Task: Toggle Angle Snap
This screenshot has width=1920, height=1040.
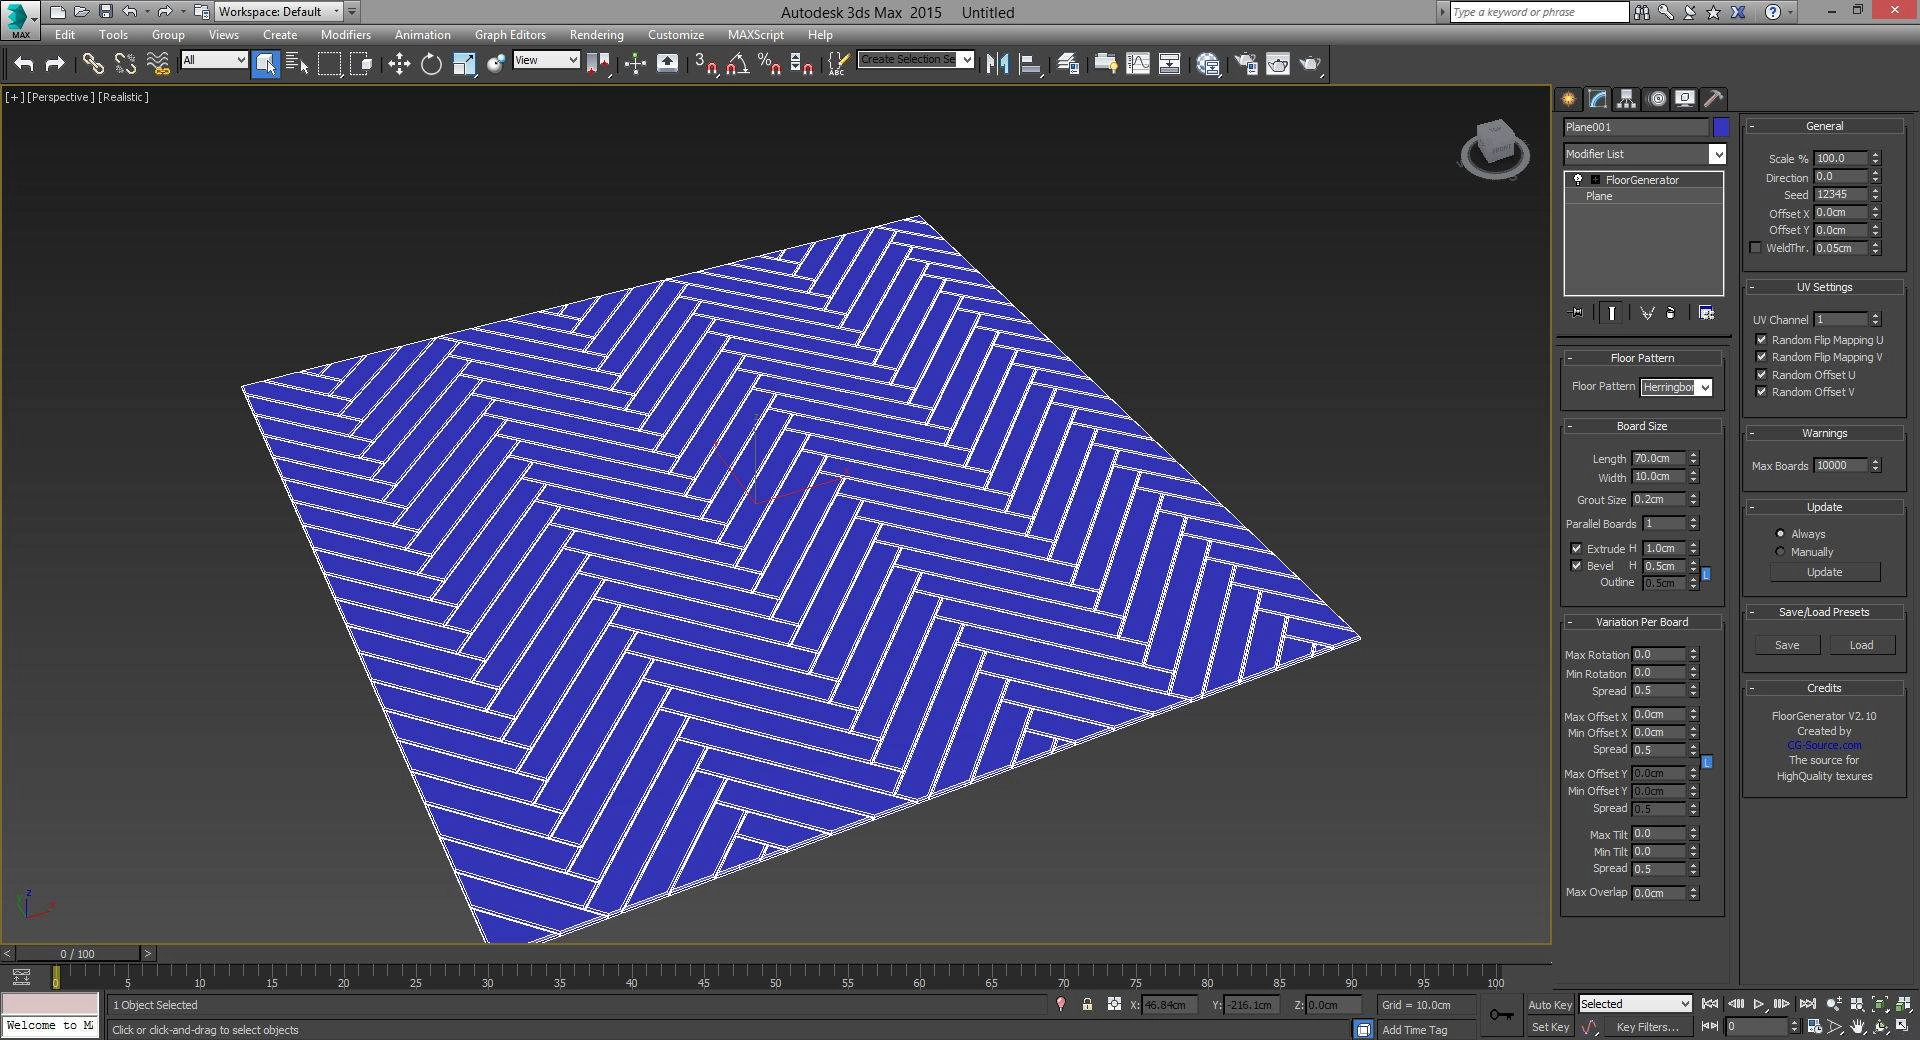Action: [x=737, y=64]
